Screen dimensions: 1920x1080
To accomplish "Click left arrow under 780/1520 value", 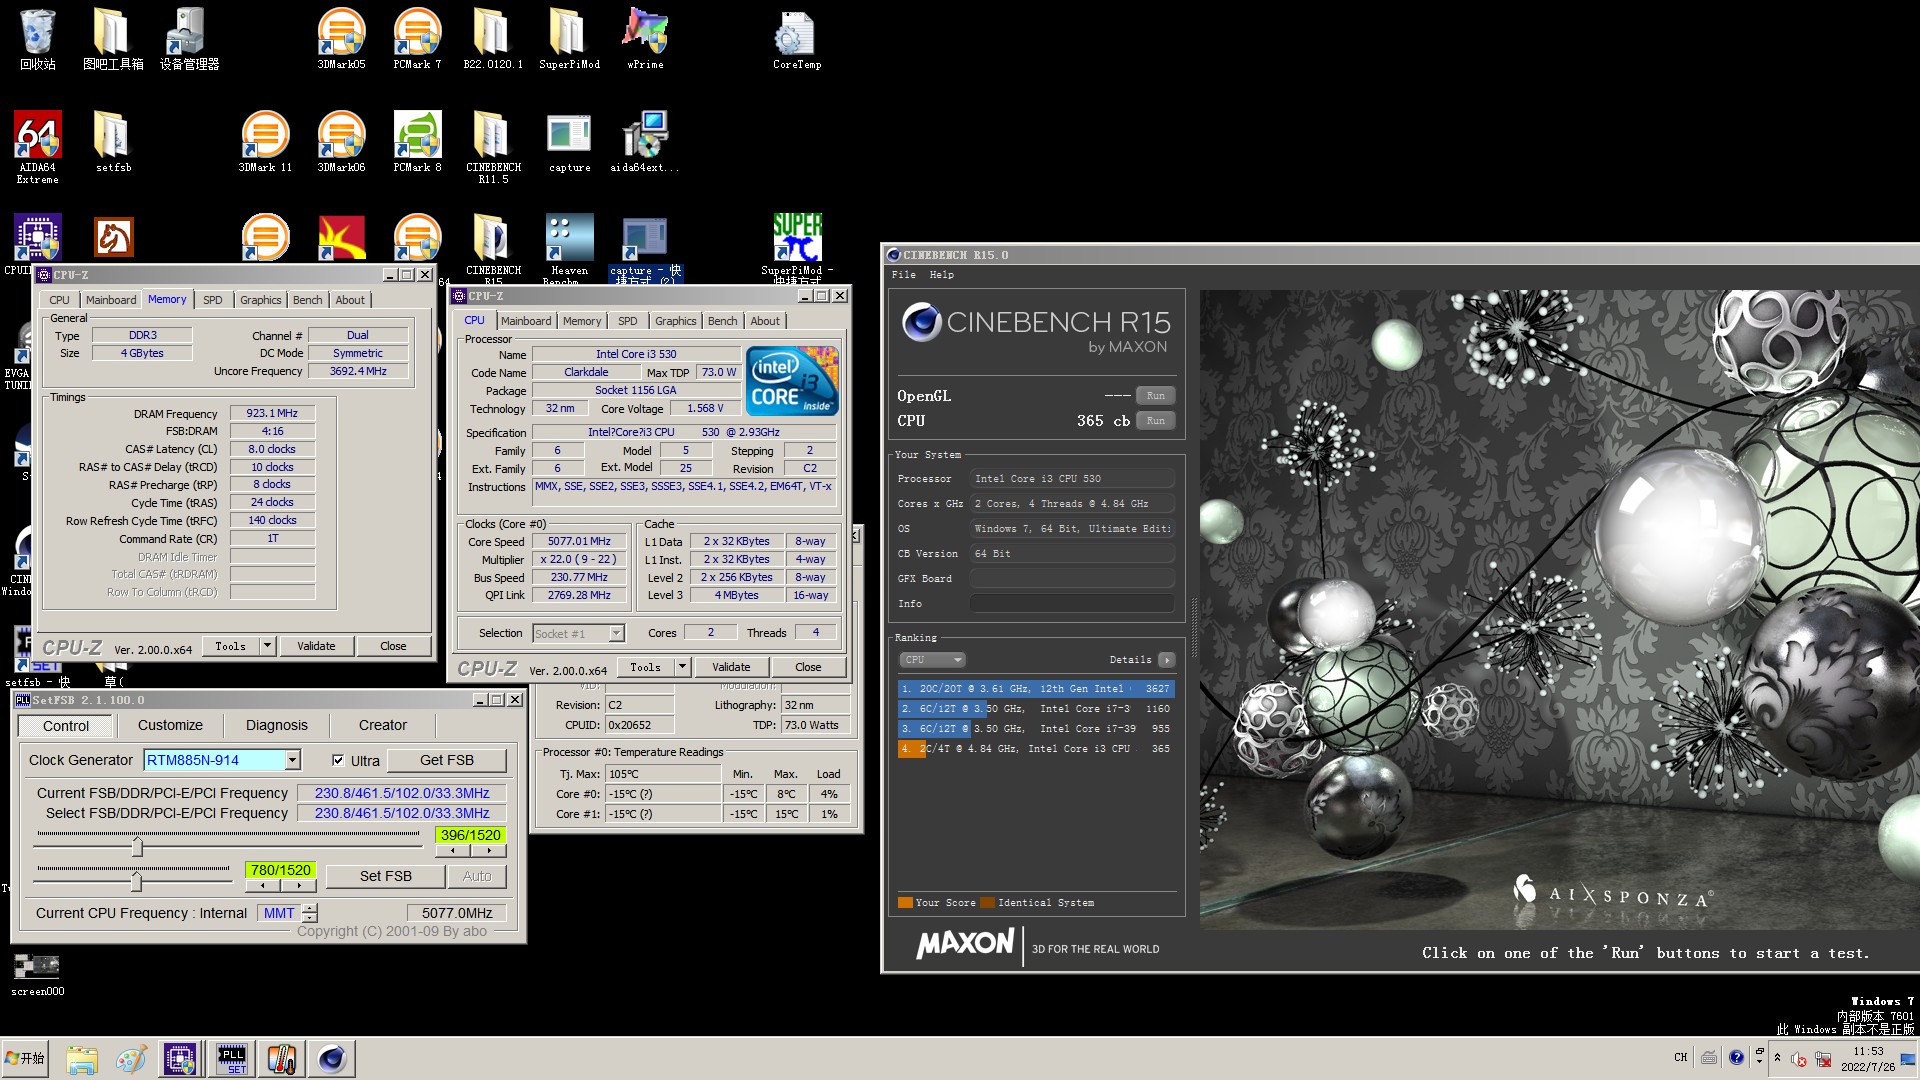I will pos(263,886).
